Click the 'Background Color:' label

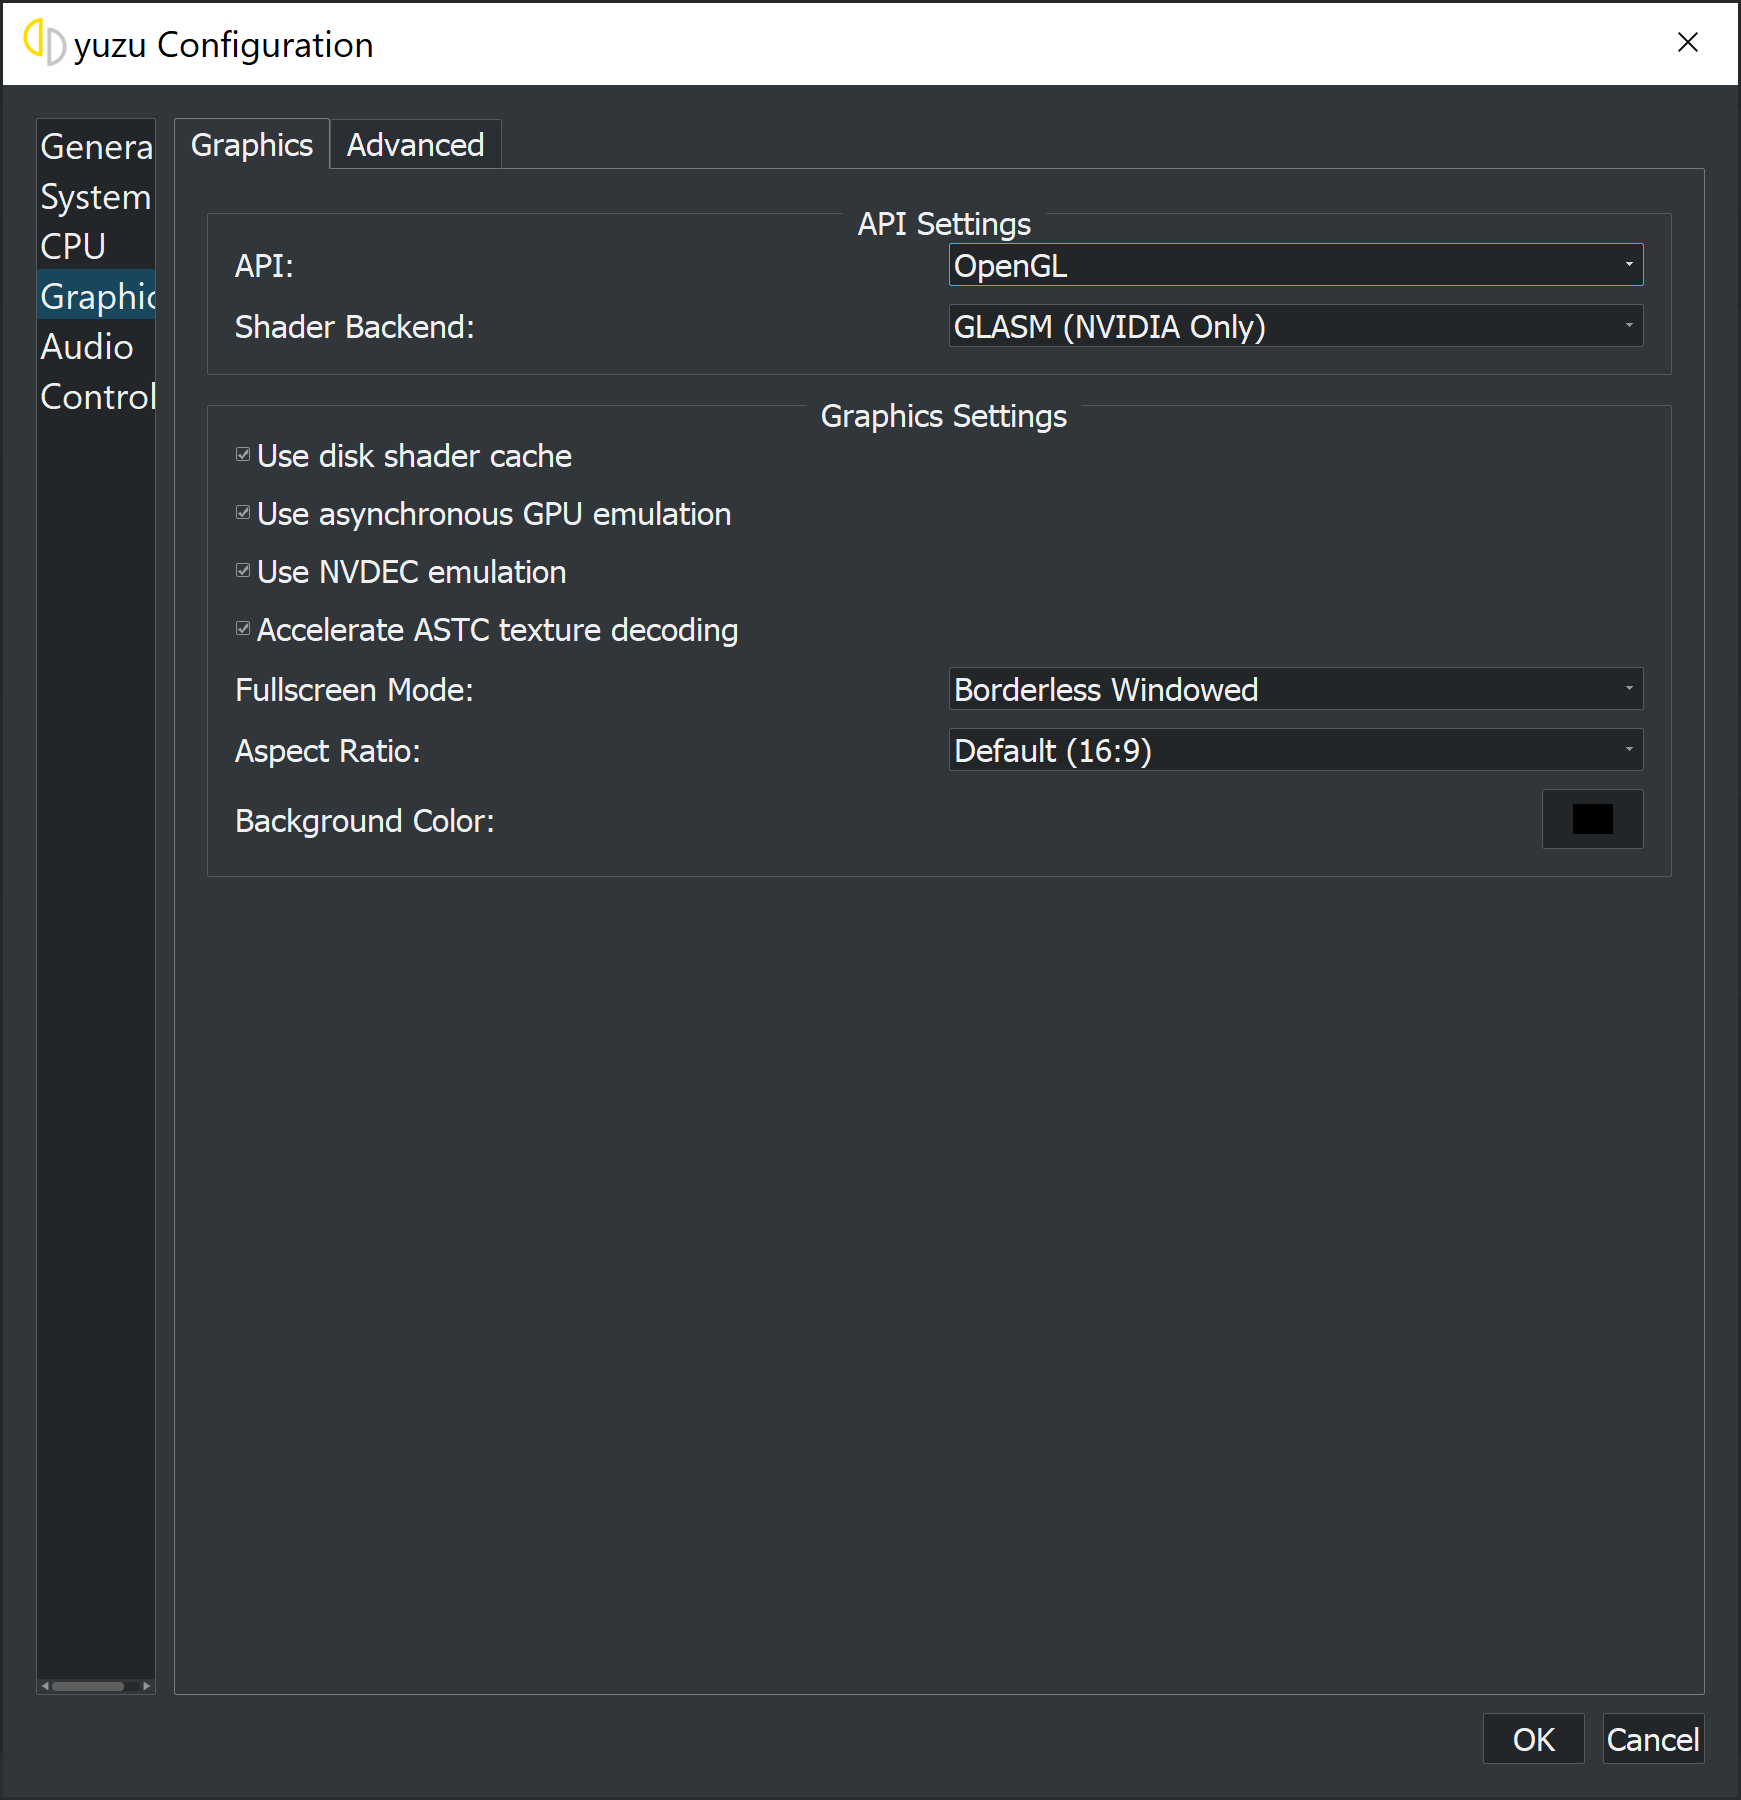(365, 821)
